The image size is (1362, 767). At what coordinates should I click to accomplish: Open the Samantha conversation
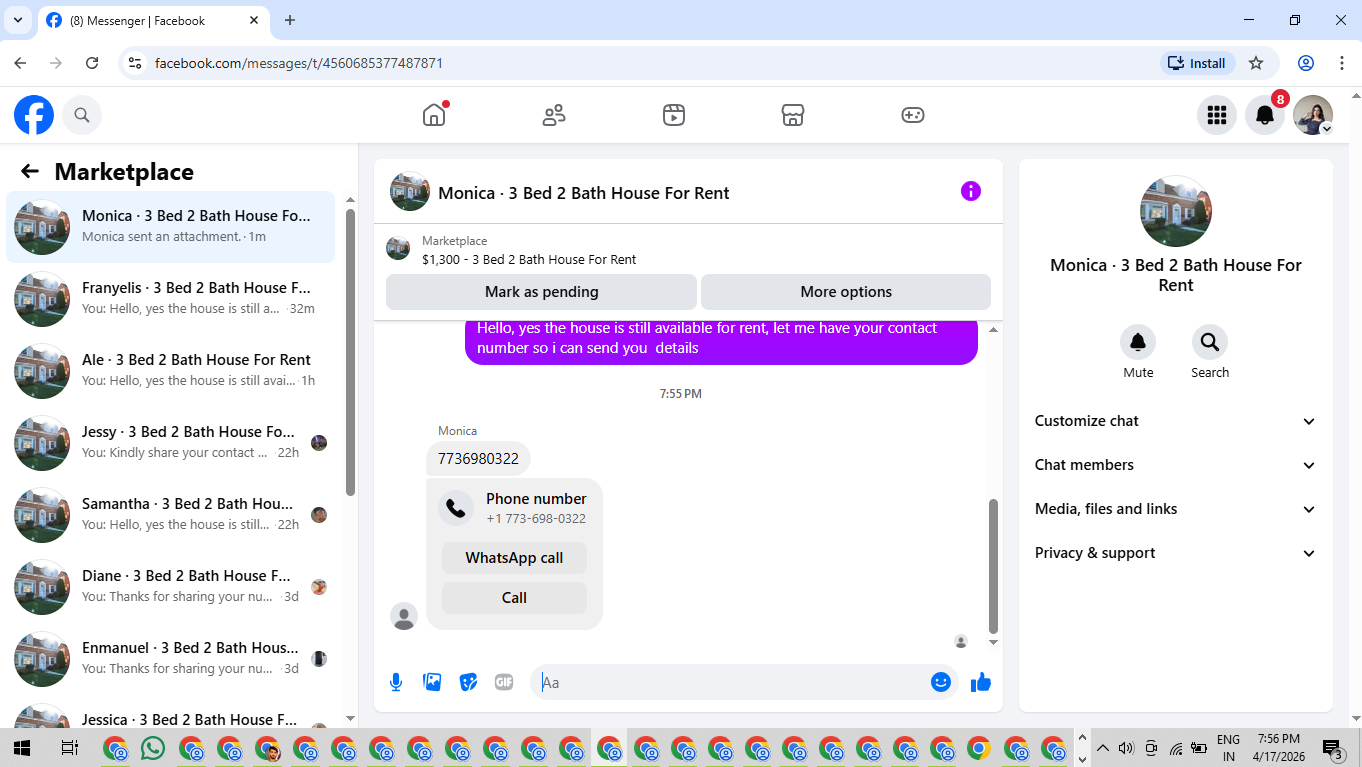(171, 515)
